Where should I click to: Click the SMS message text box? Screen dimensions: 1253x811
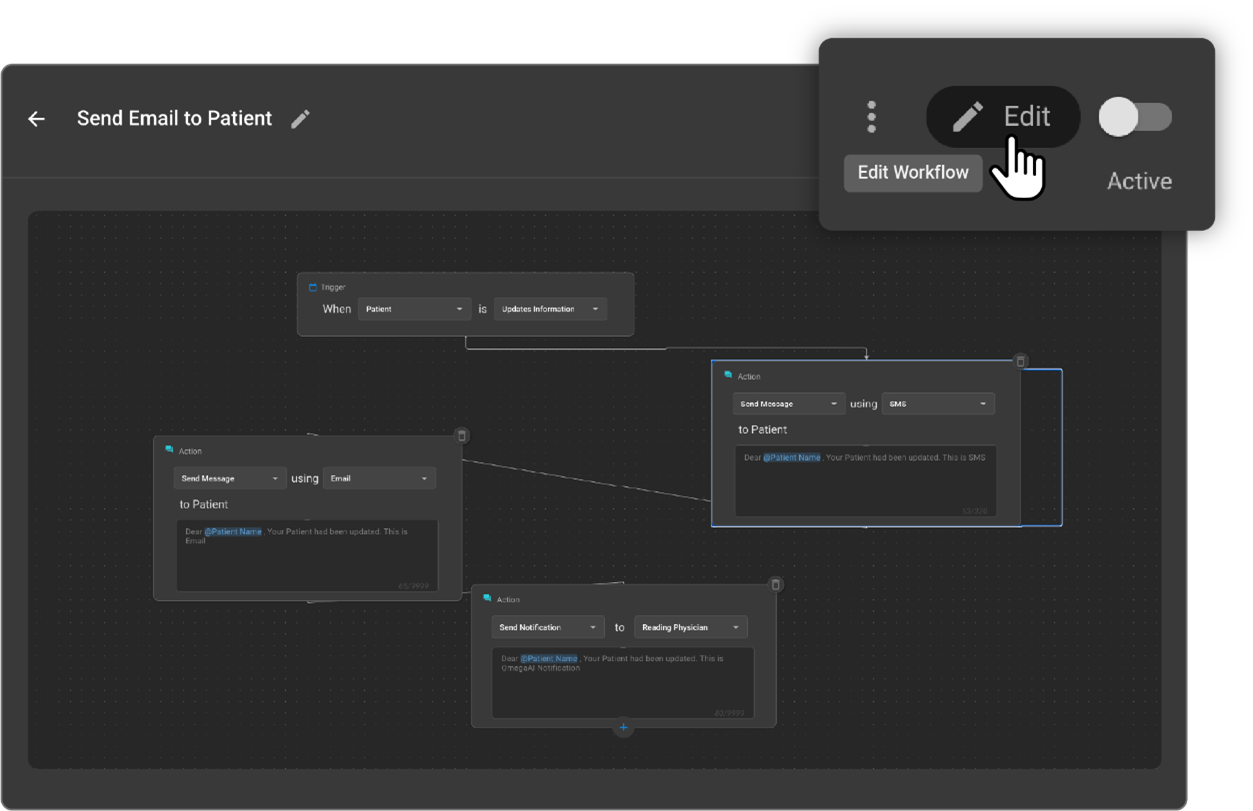(865, 485)
